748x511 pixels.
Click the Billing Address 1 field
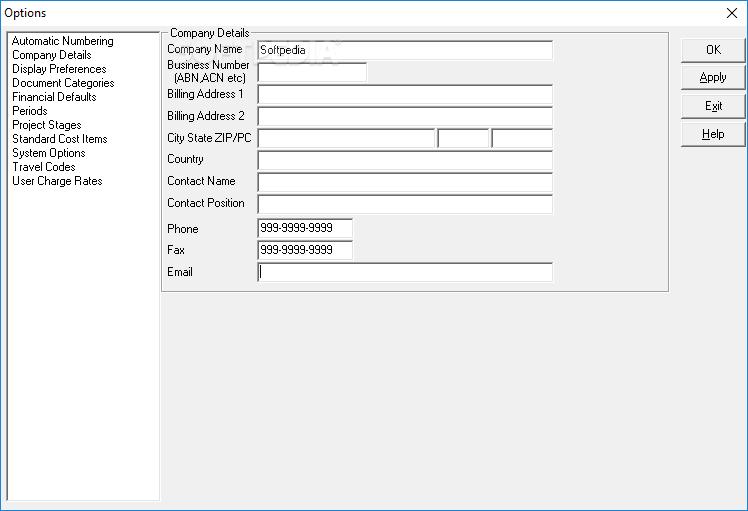(405, 94)
